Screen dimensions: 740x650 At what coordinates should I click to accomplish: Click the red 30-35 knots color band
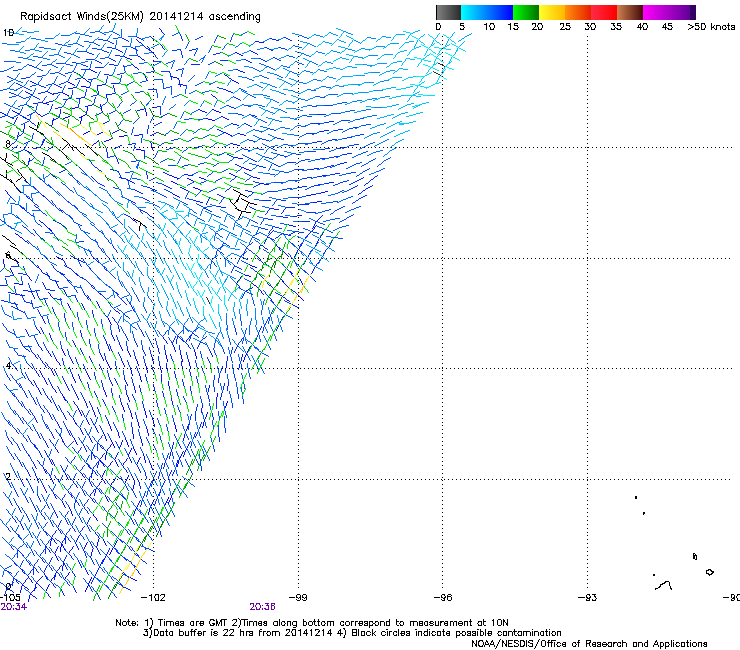[604, 12]
